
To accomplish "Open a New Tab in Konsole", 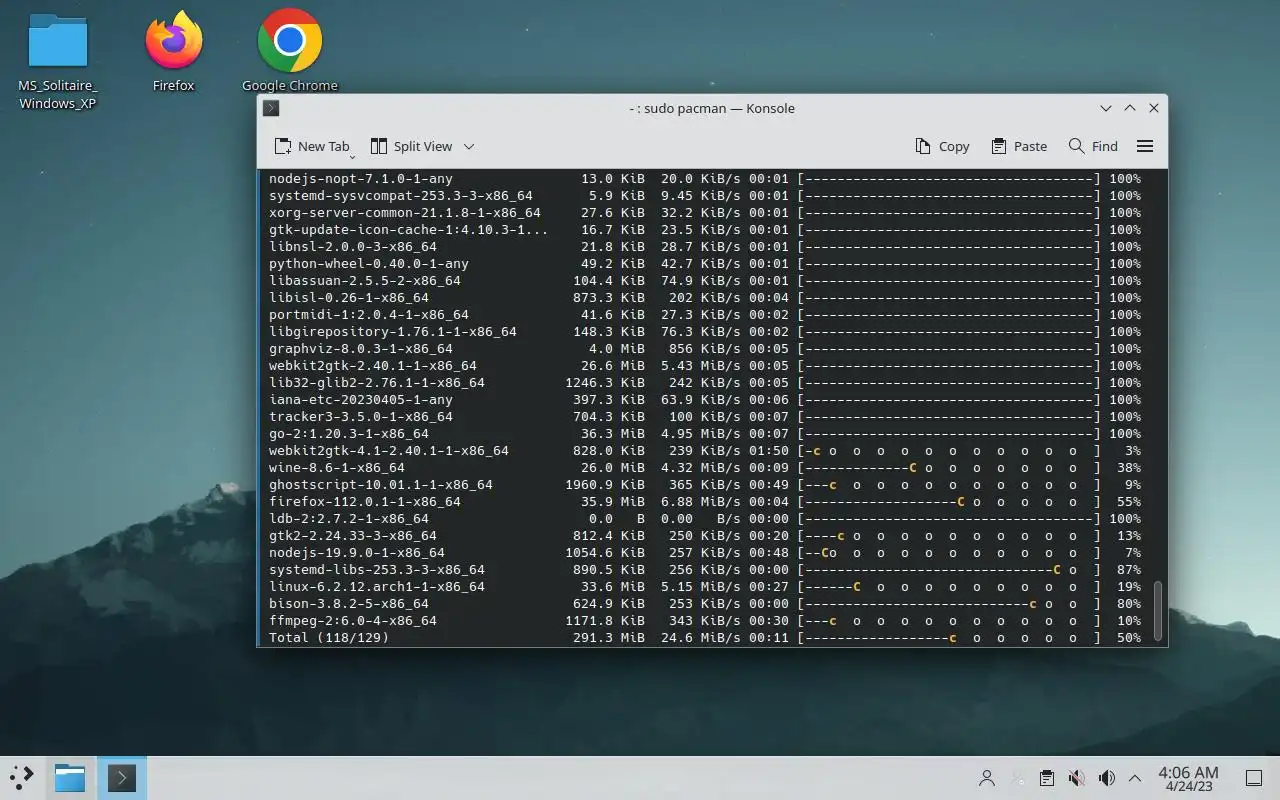I will coord(312,146).
